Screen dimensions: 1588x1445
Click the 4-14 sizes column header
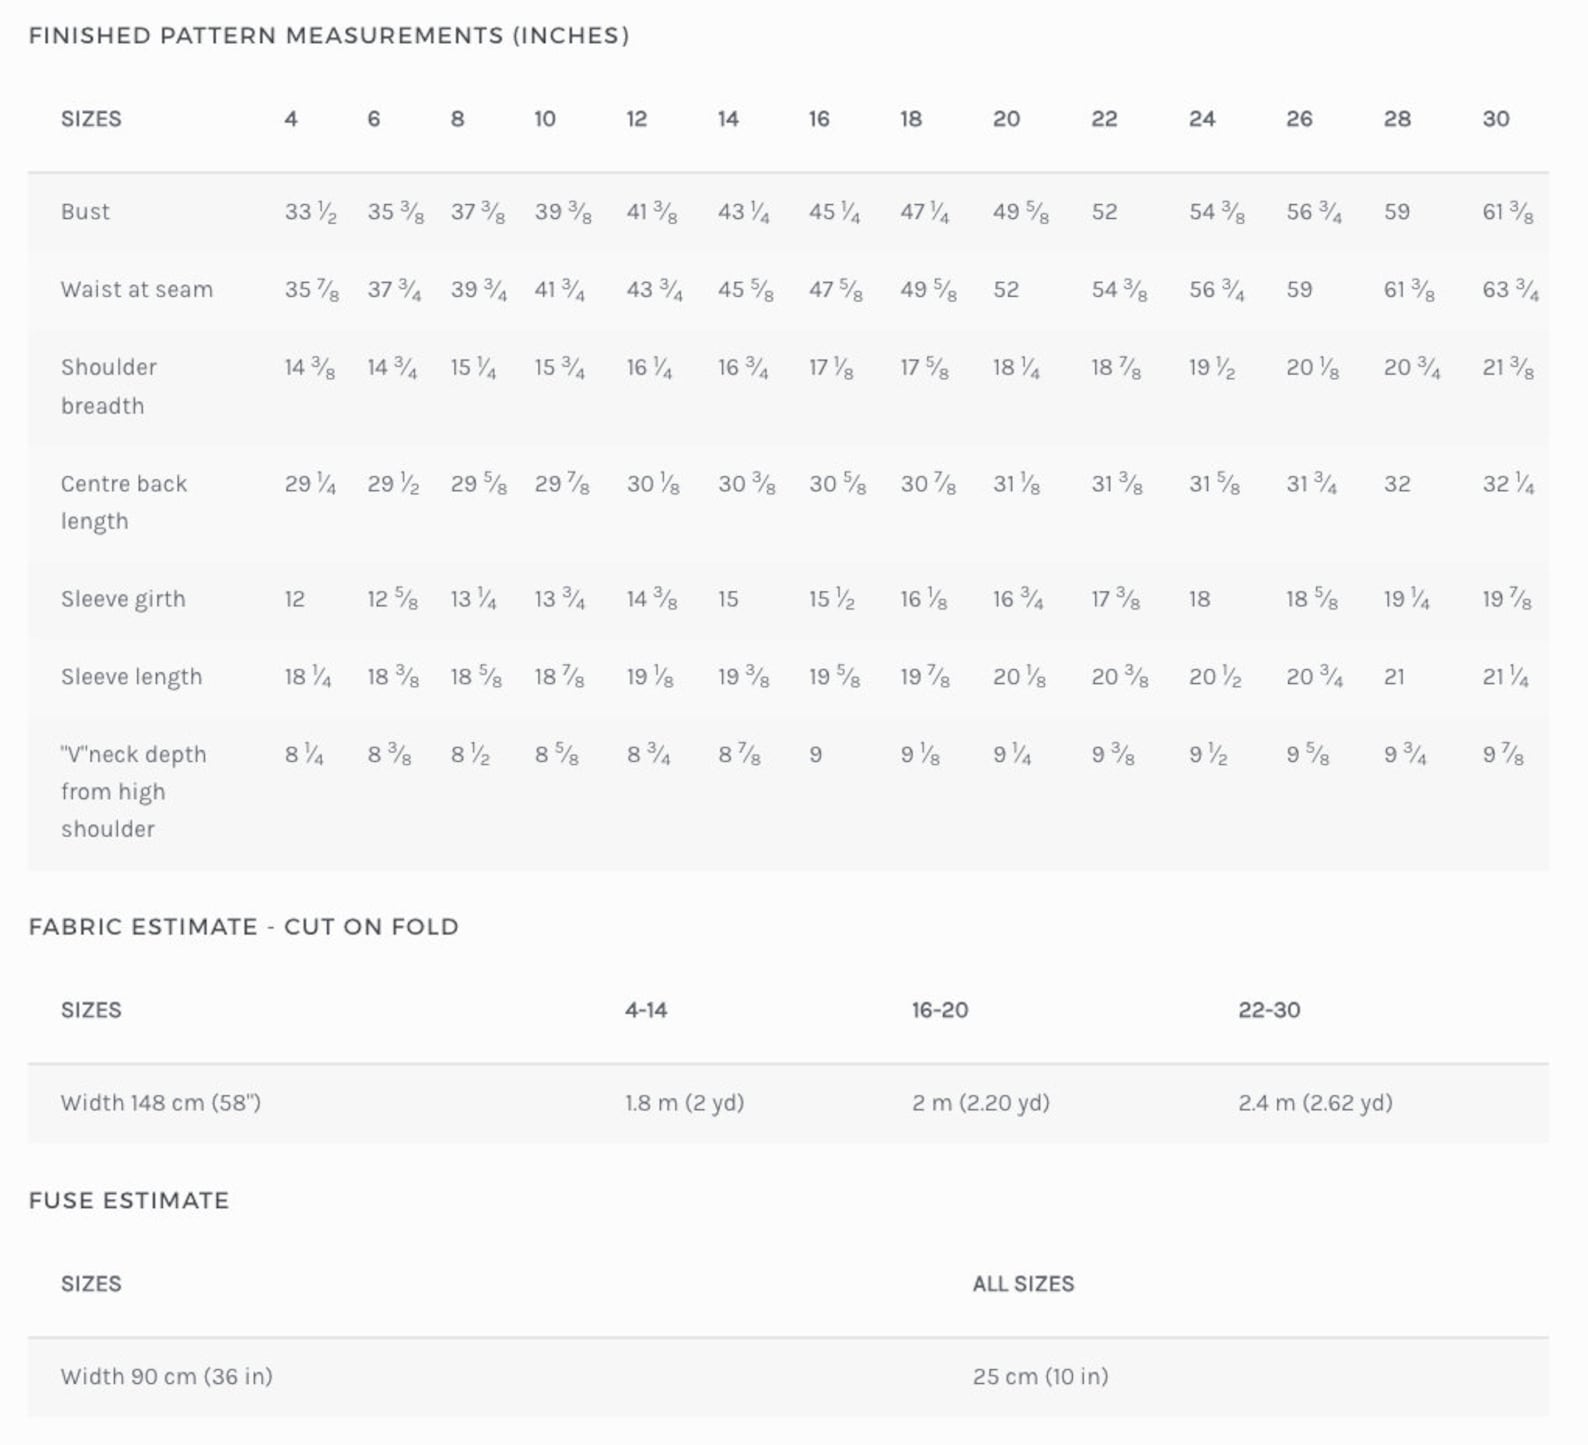(646, 1010)
